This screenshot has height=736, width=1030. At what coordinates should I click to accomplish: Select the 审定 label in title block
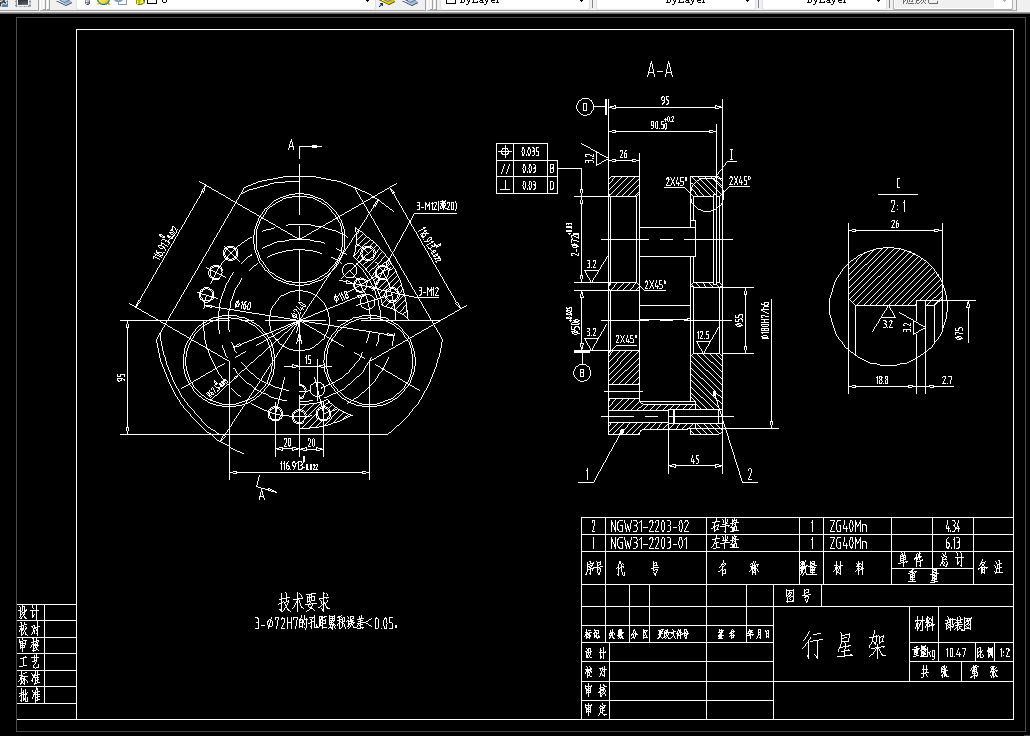click(x=596, y=709)
